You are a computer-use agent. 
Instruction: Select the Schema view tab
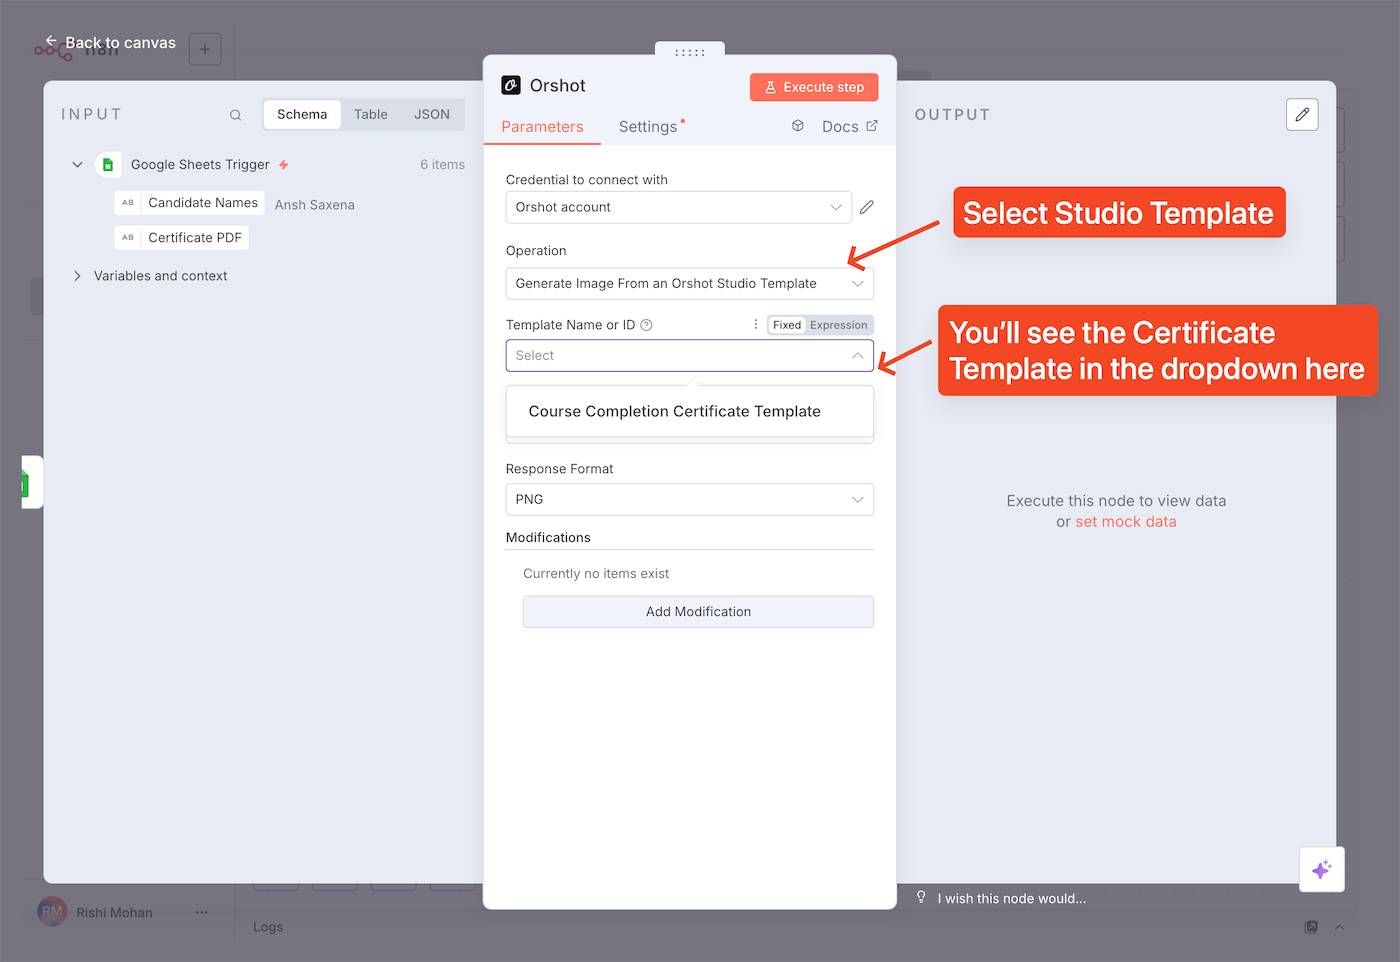pyautogui.click(x=302, y=115)
